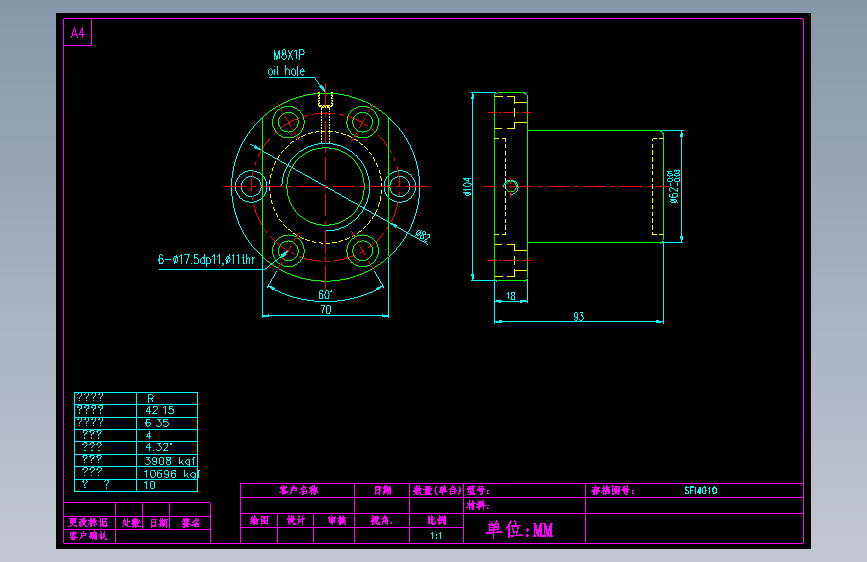The image size is (867, 562).
Task: Click the 'ø82' diameter dimension
Action: coord(422,236)
